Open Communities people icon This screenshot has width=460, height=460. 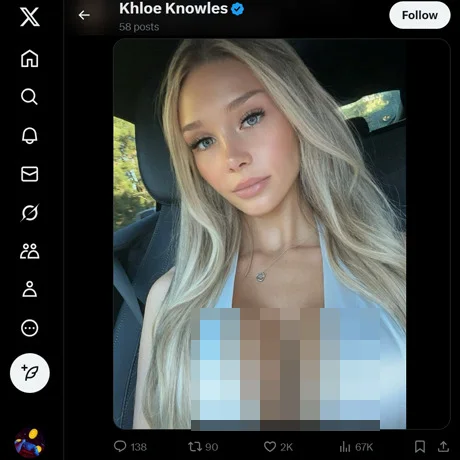point(30,251)
